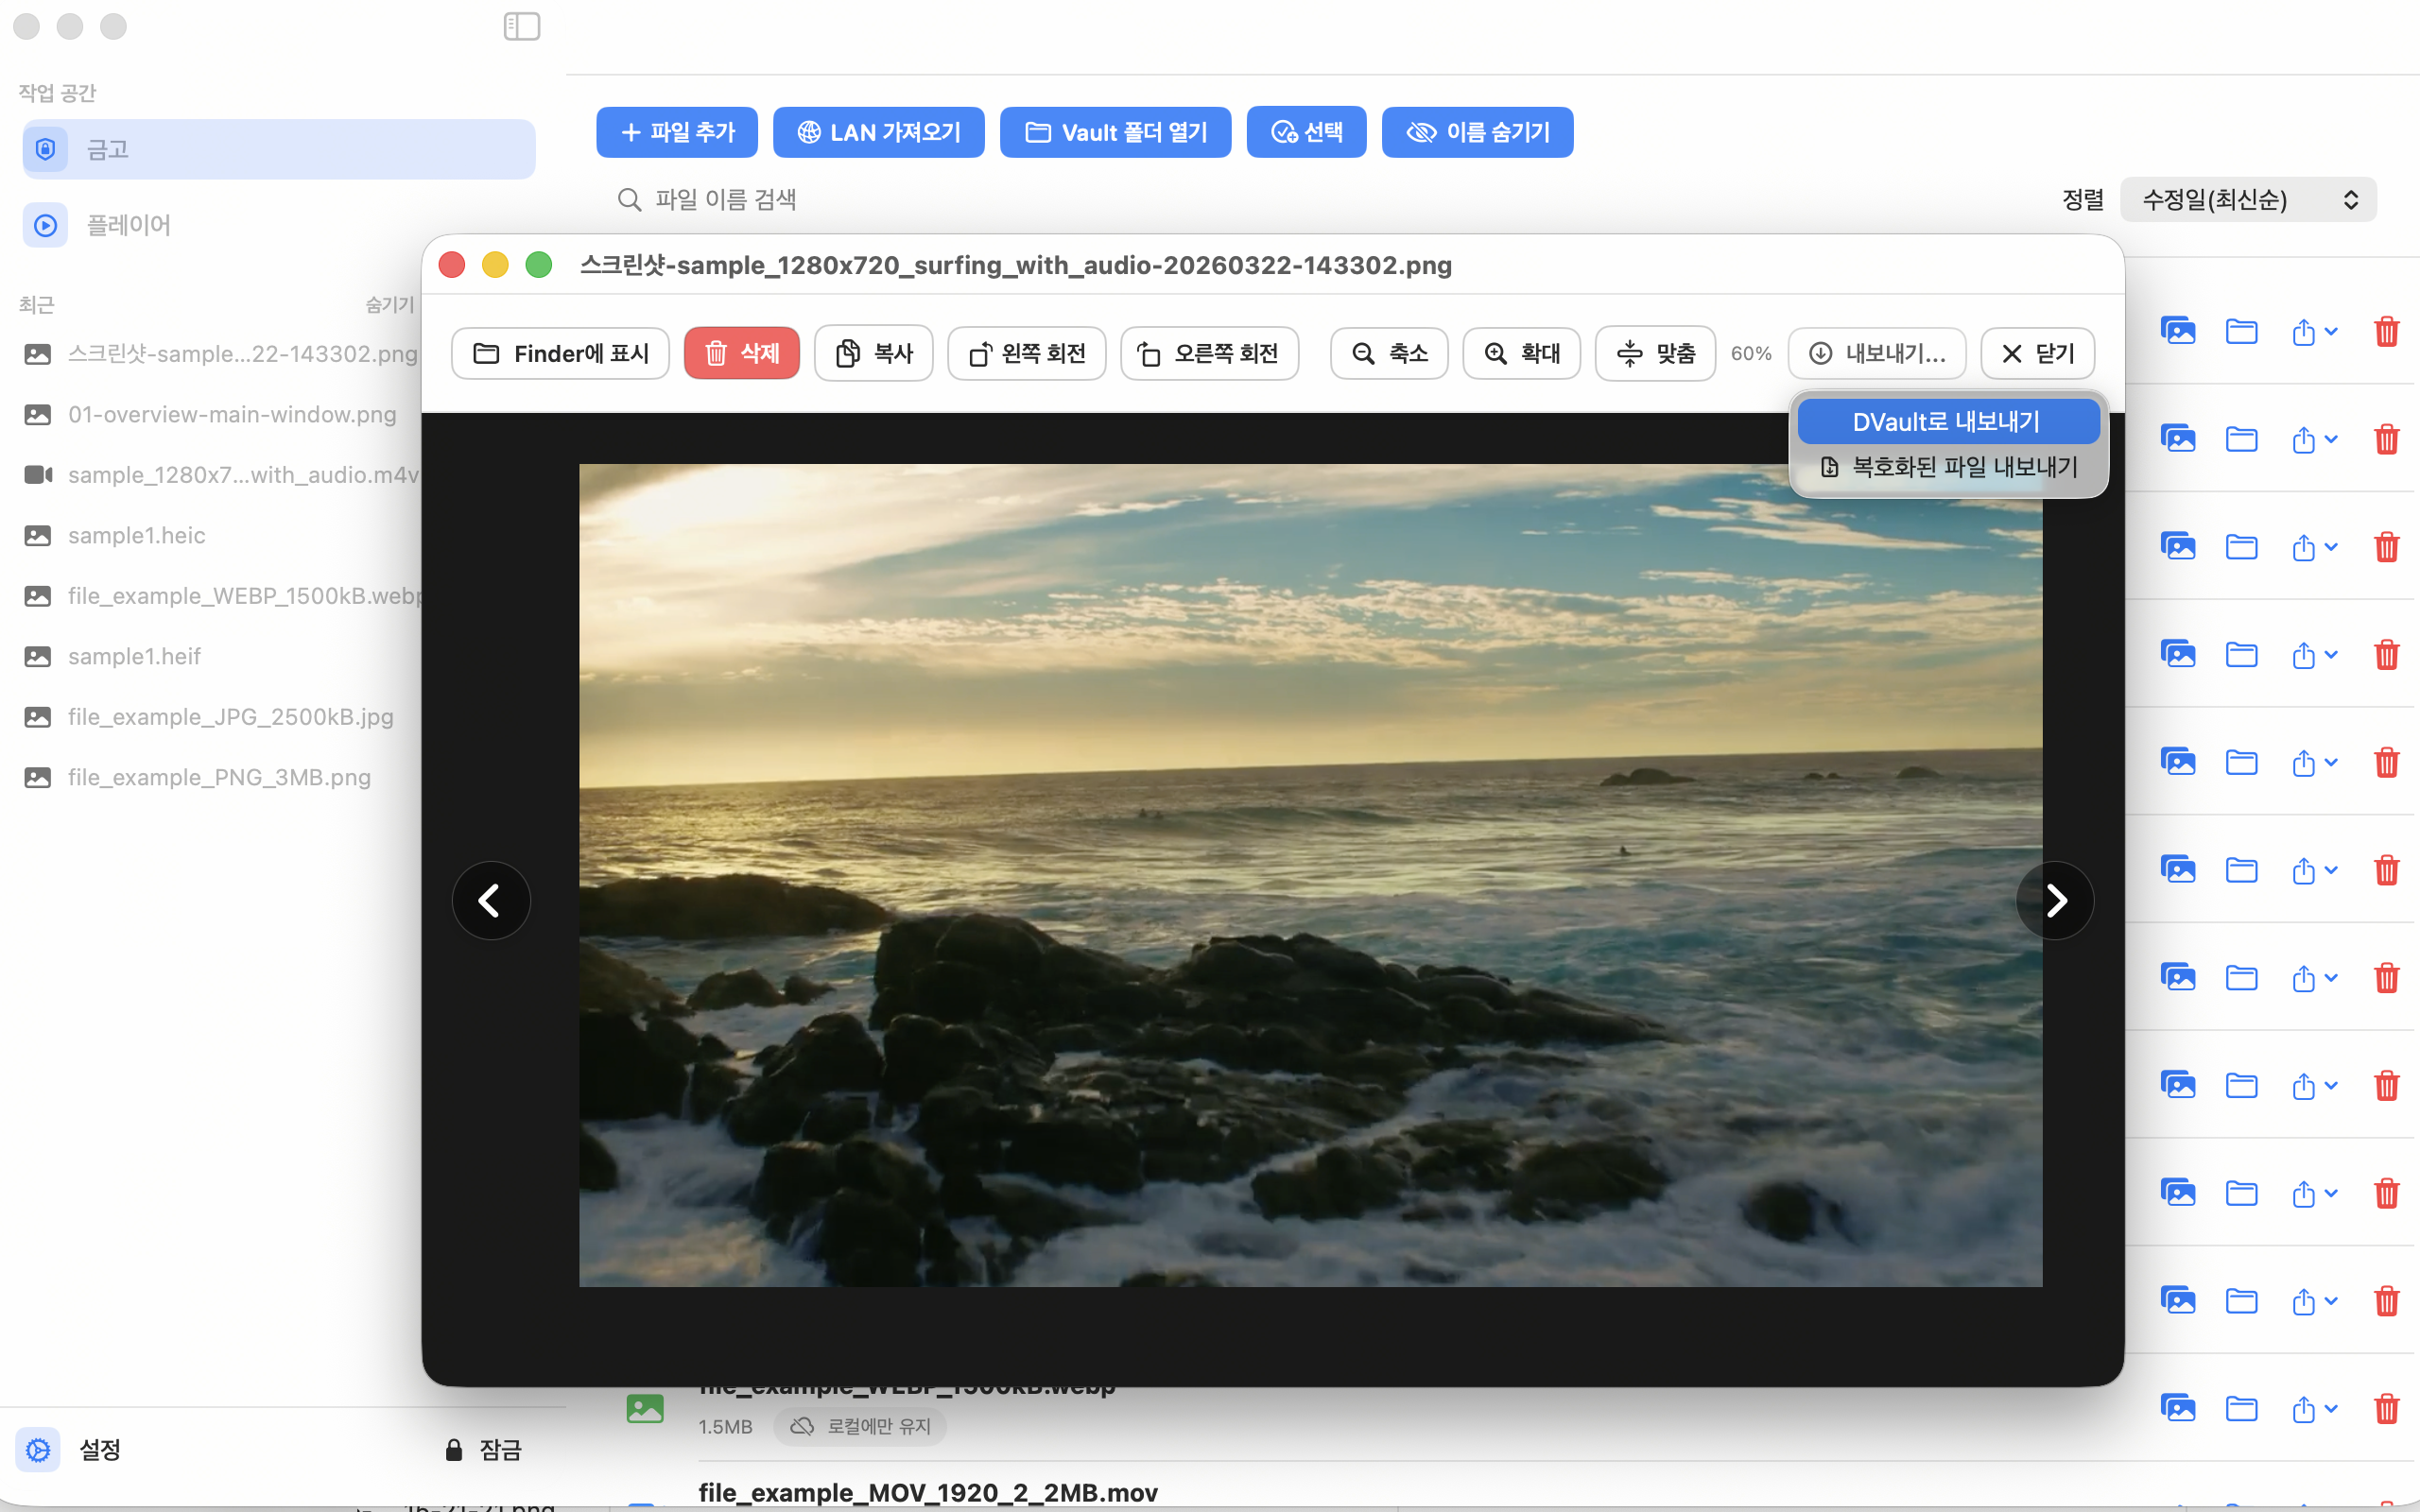Screen dimensions: 2420x1512
Task: Click image preview icon in first row
Action: tap(2177, 331)
